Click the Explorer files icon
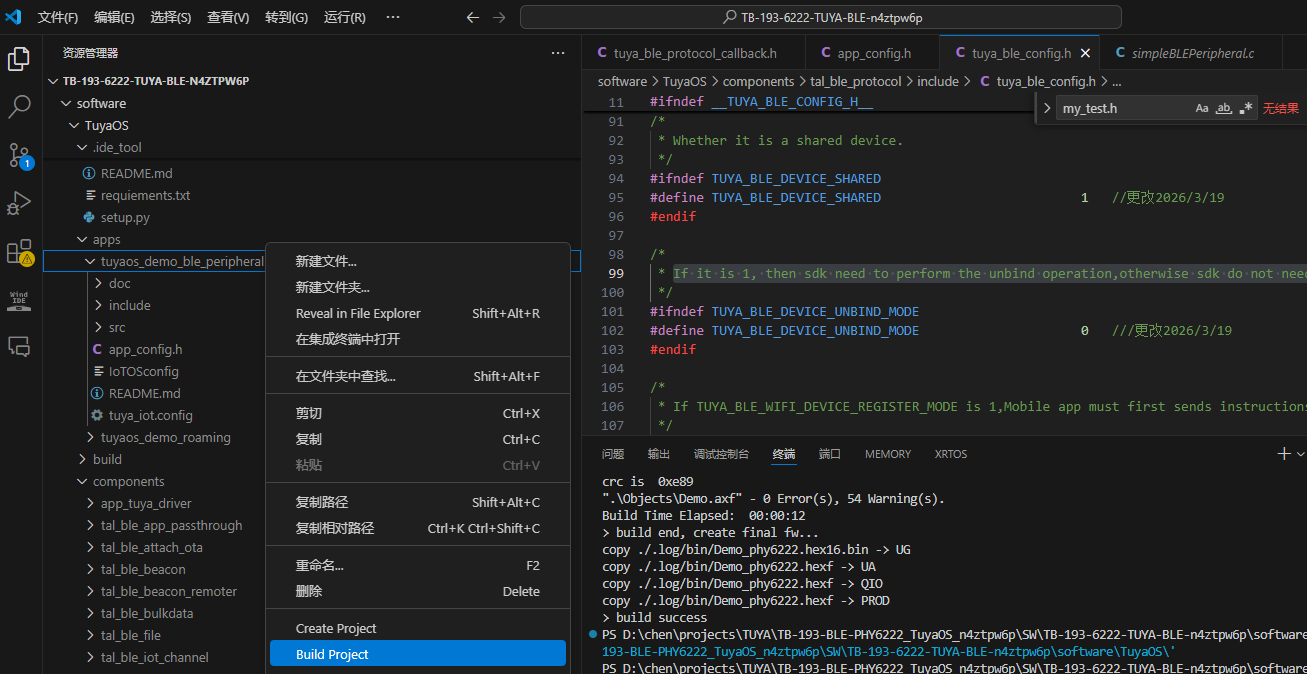 click(x=19, y=59)
